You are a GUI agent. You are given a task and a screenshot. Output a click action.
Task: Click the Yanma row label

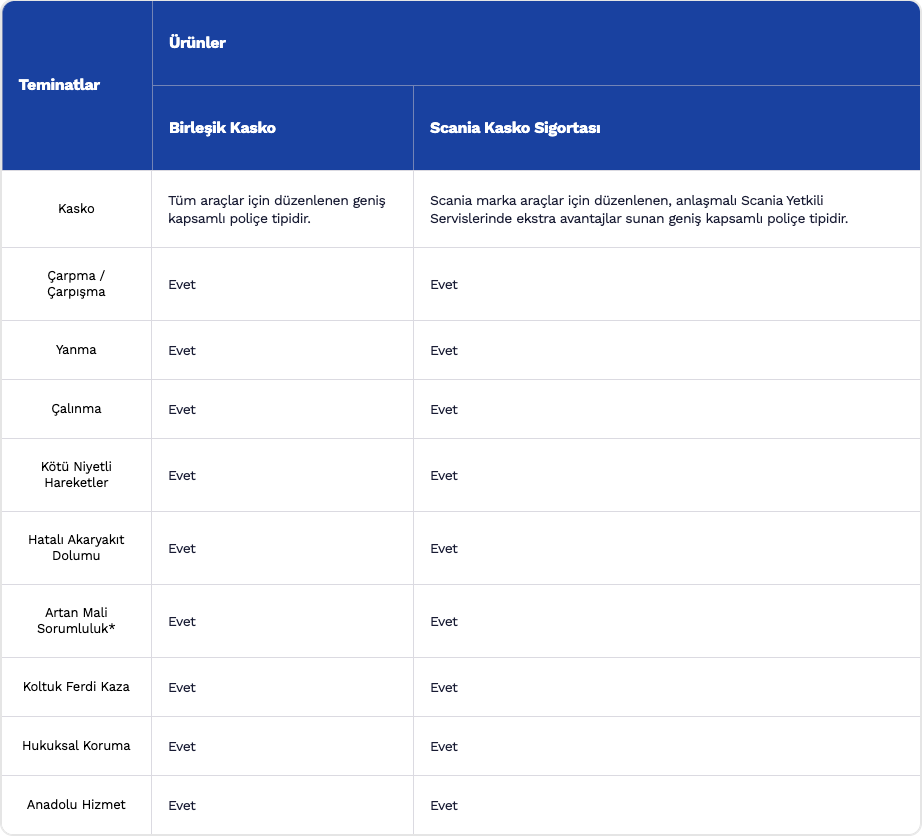[77, 350]
